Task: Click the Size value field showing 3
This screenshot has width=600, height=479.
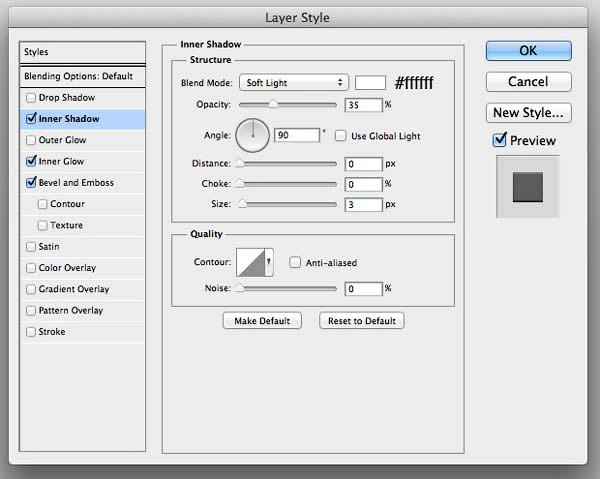Action: [364, 205]
